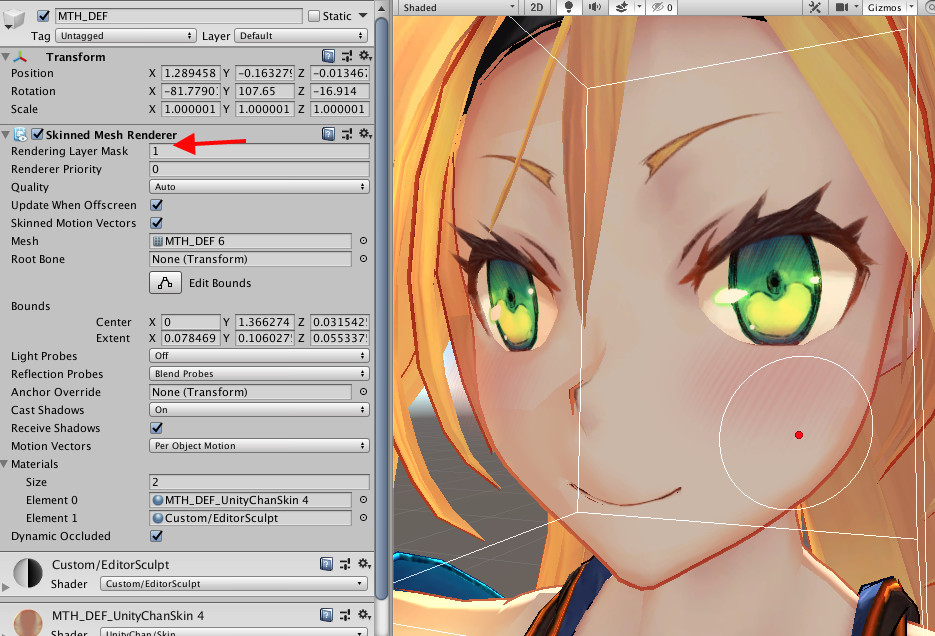The image size is (935, 636).
Task: Click the object name field MTH_DEF
Action: coord(179,16)
